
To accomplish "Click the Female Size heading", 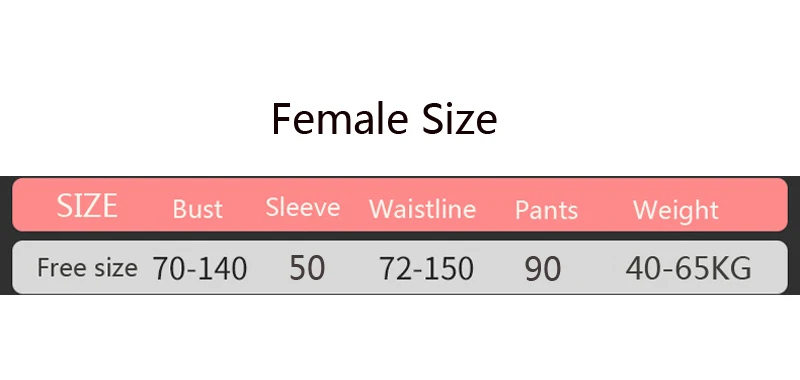I will pos(384,118).
